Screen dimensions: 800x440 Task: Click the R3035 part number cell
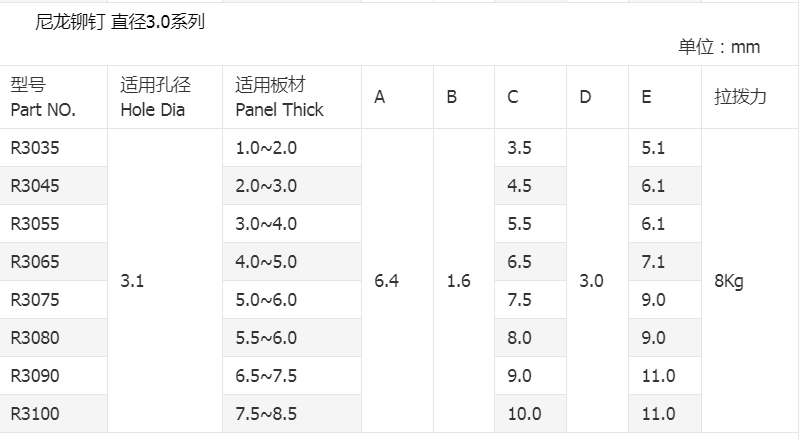[35, 148]
